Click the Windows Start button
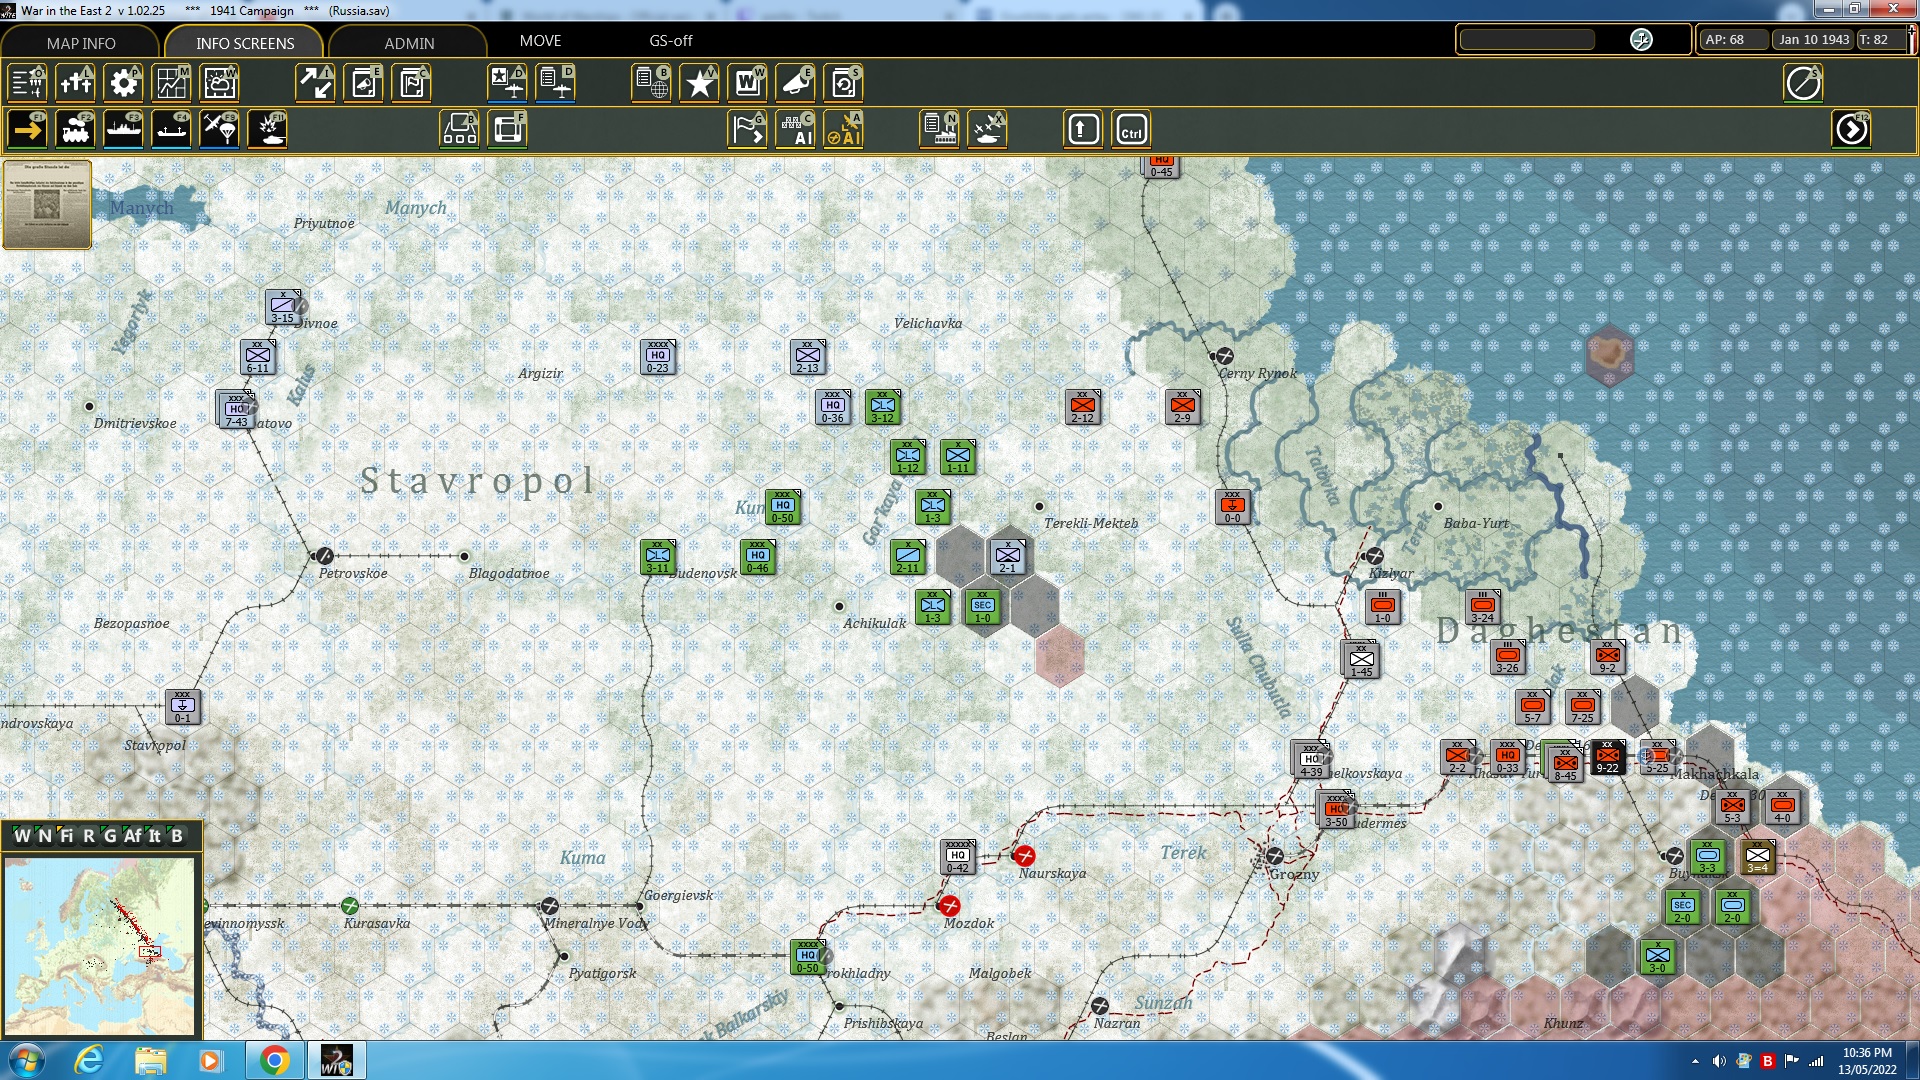 (26, 1060)
